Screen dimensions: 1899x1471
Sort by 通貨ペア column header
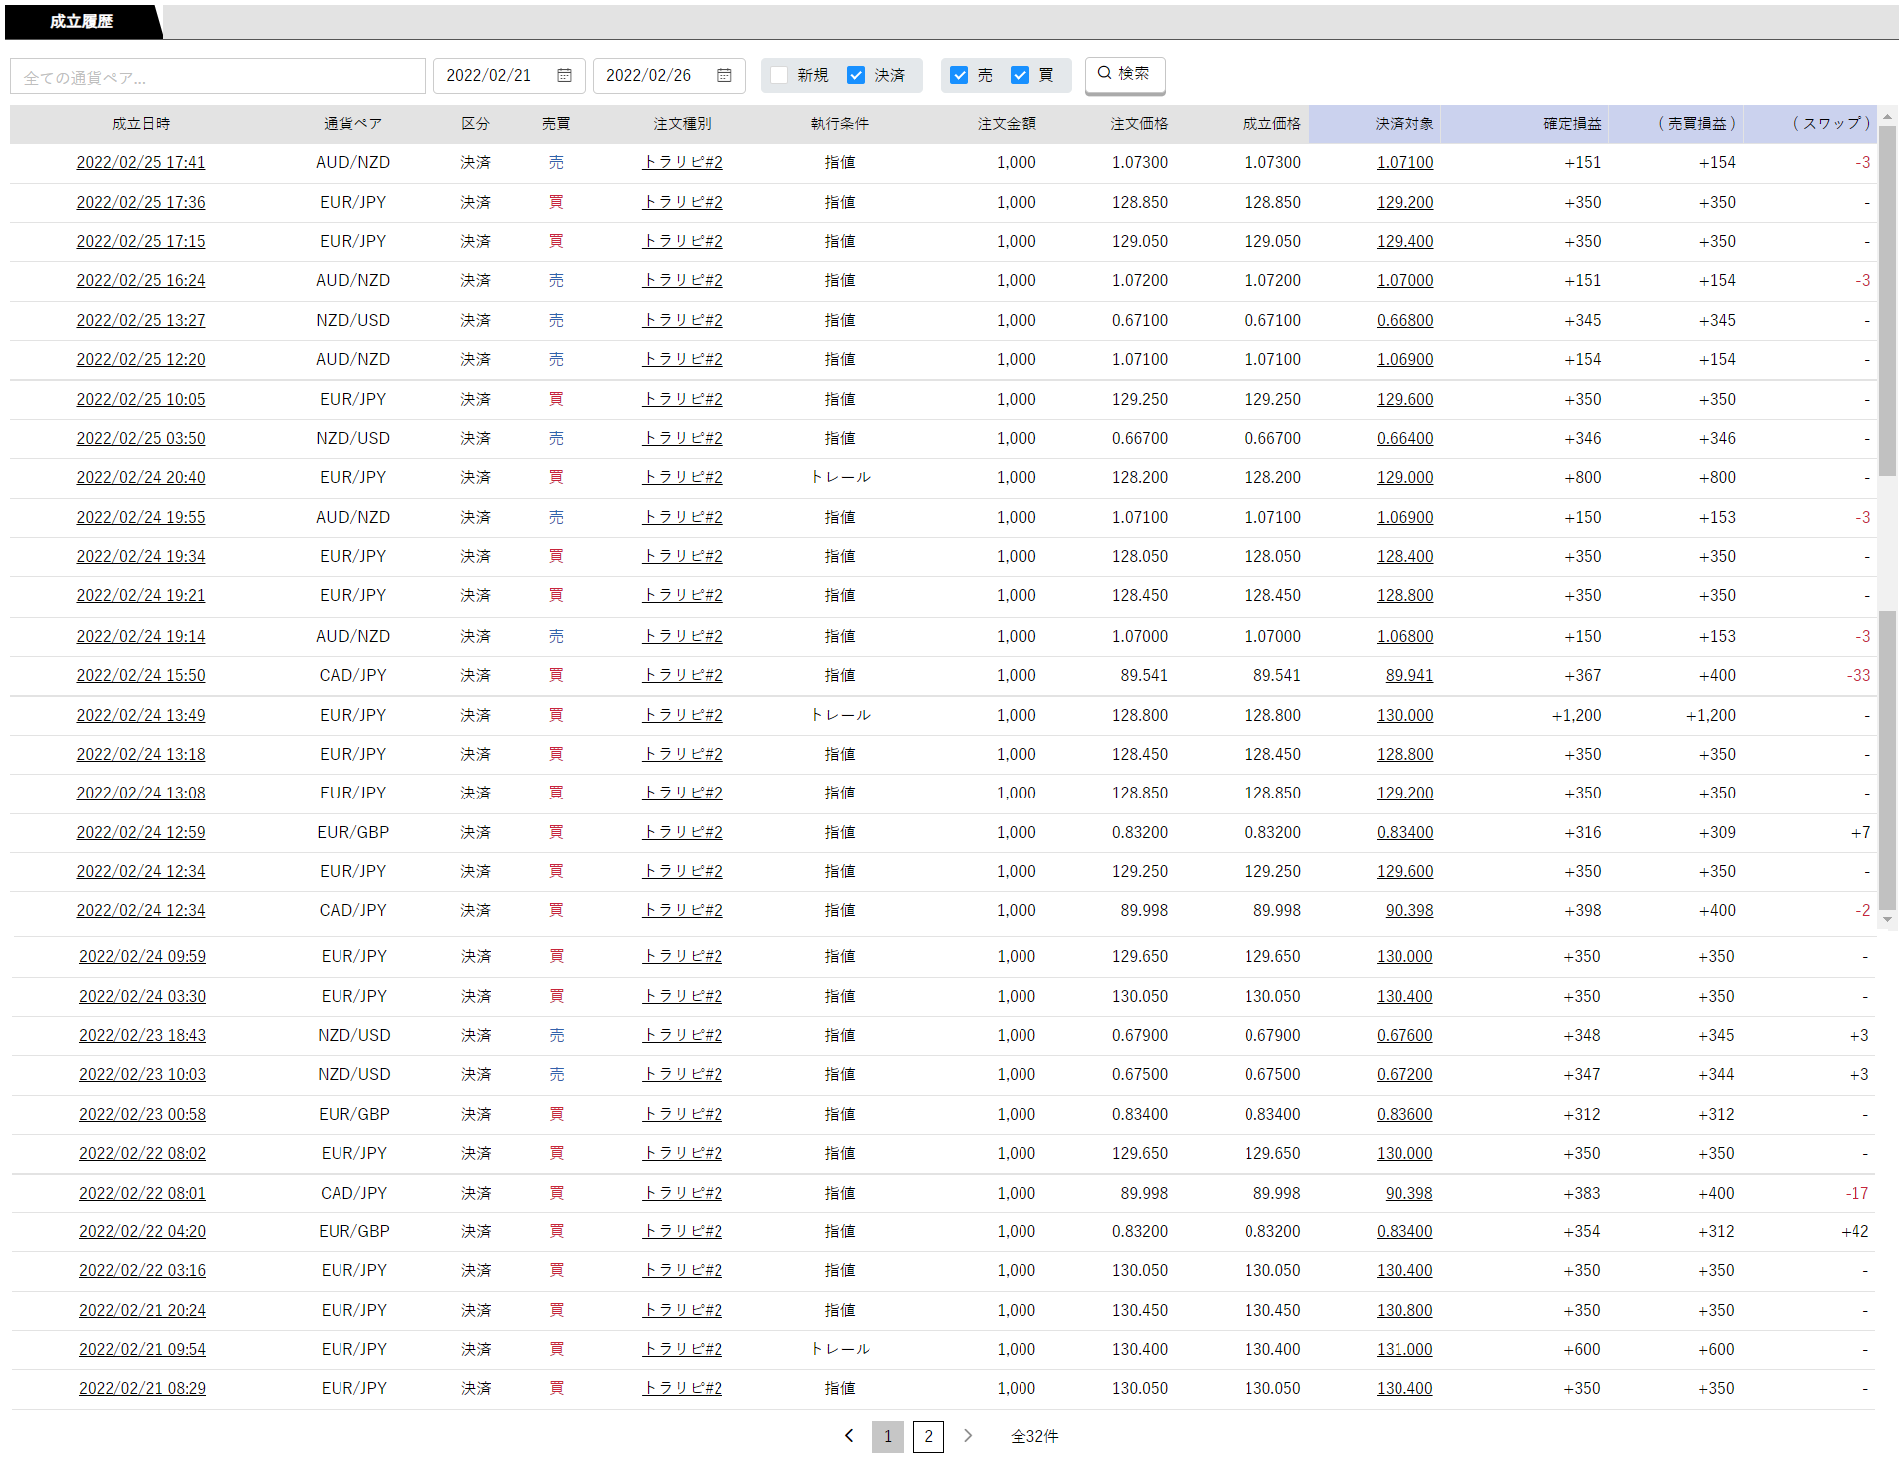(353, 123)
